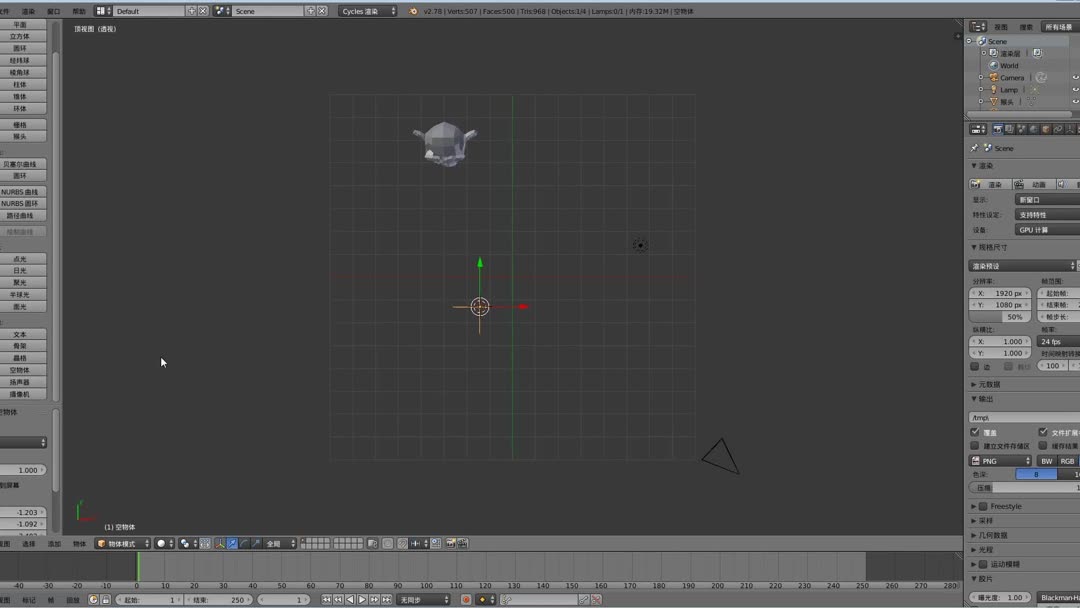Toggle the 文件扩展 file extension checkbox

tap(1042, 431)
